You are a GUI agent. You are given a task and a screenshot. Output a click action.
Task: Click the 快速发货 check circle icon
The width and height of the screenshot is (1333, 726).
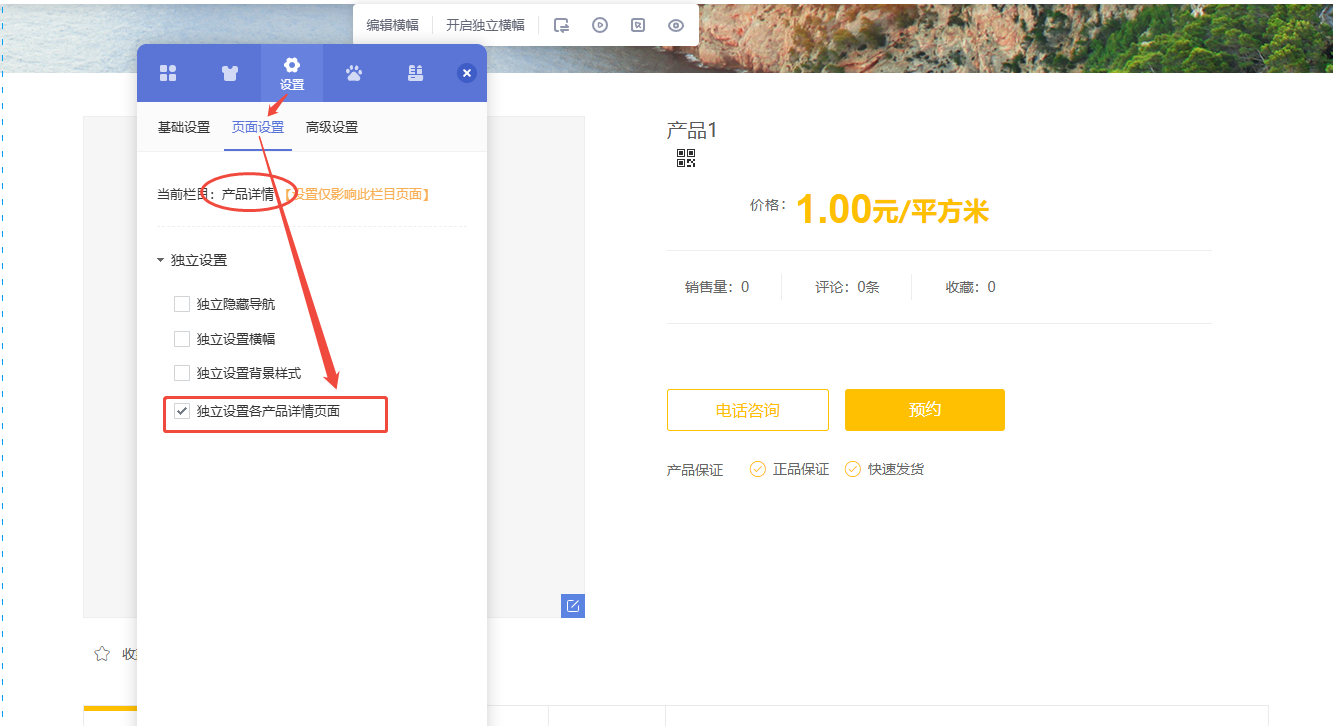(853, 469)
